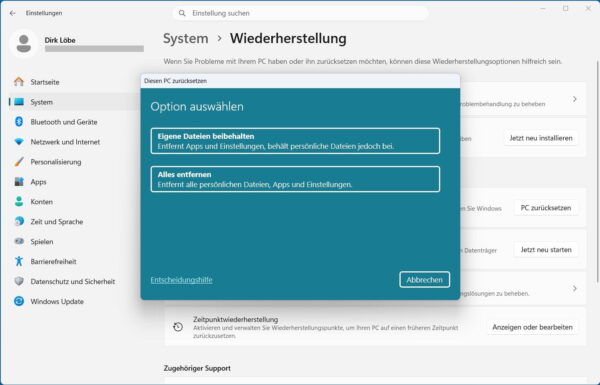This screenshot has width=600, height=385.
Task: Click the Einstellung suchen search field
Action: pyautogui.click(x=300, y=13)
